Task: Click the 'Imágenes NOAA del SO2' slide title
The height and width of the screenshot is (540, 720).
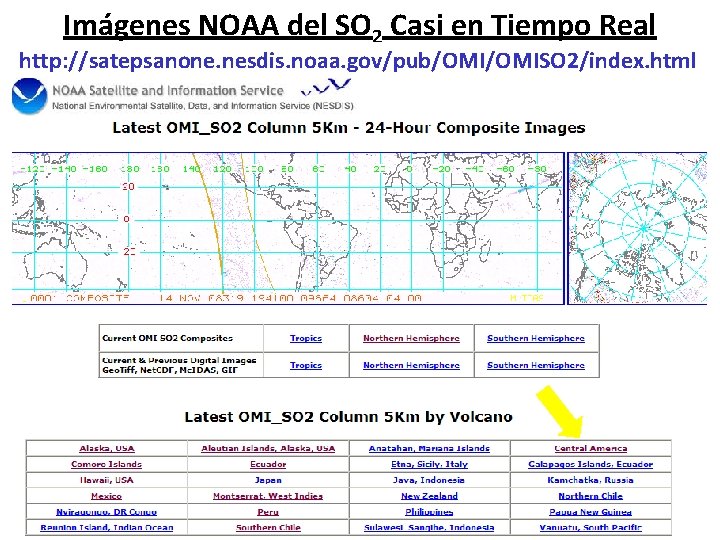Action: (x=360, y=25)
